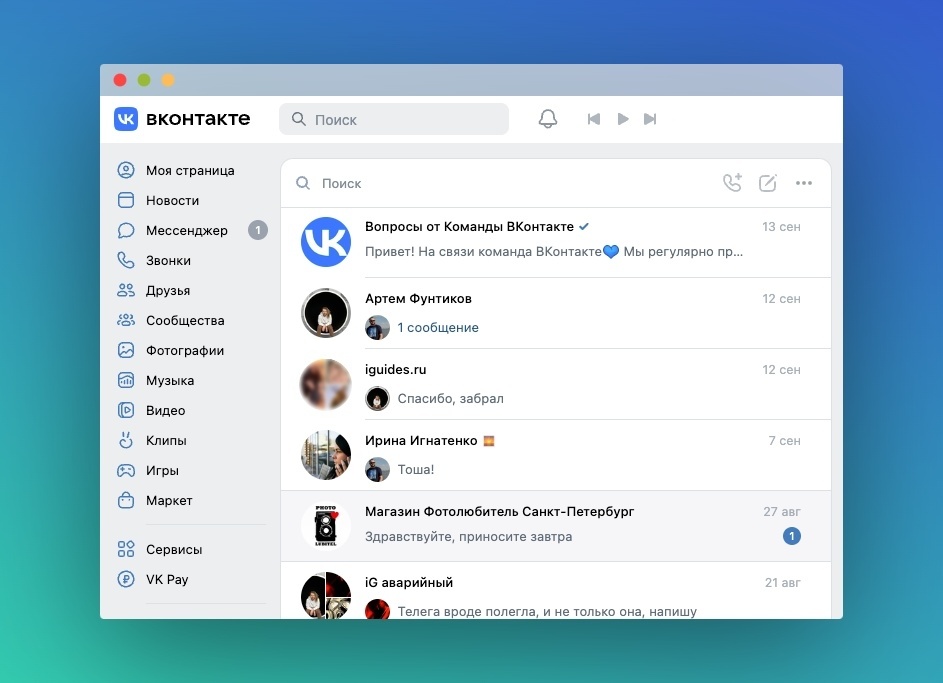Click the message text Спасибо, забрал
Viewport: 943px width, 683px height.
(450, 399)
